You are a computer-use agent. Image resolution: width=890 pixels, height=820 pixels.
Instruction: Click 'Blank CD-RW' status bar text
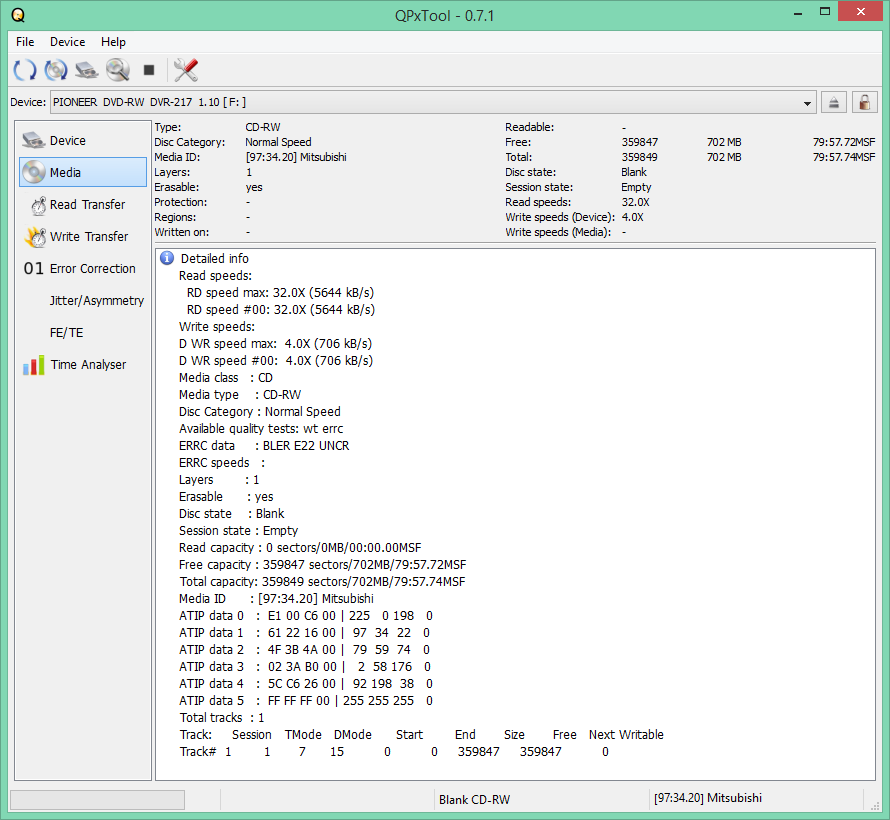475,800
